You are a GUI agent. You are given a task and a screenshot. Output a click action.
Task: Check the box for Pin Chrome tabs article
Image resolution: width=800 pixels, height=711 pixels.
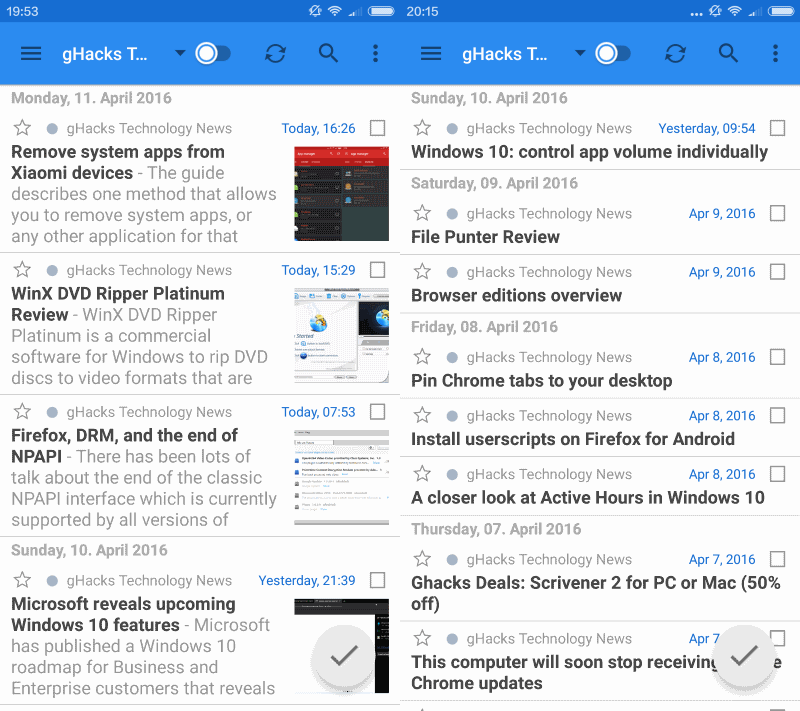(778, 357)
